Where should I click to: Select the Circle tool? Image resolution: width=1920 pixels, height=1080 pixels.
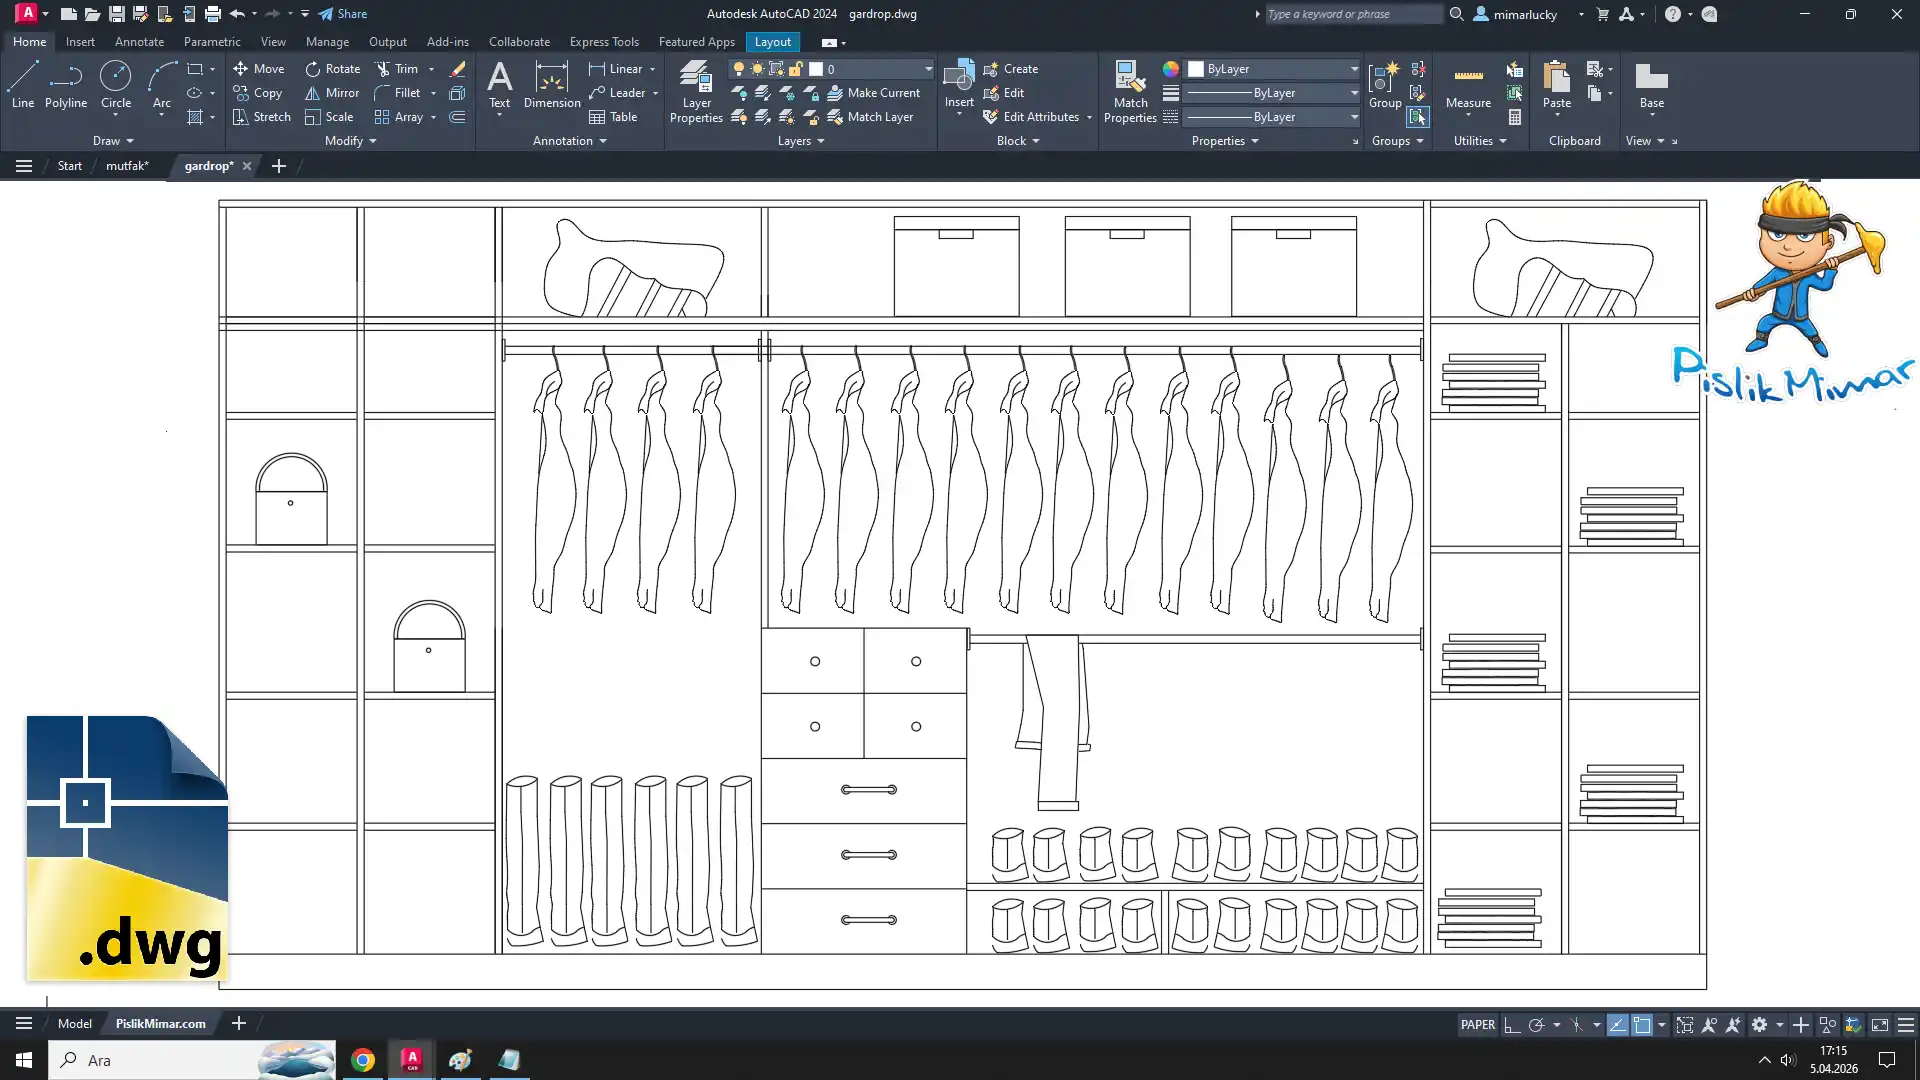click(x=116, y=82)
